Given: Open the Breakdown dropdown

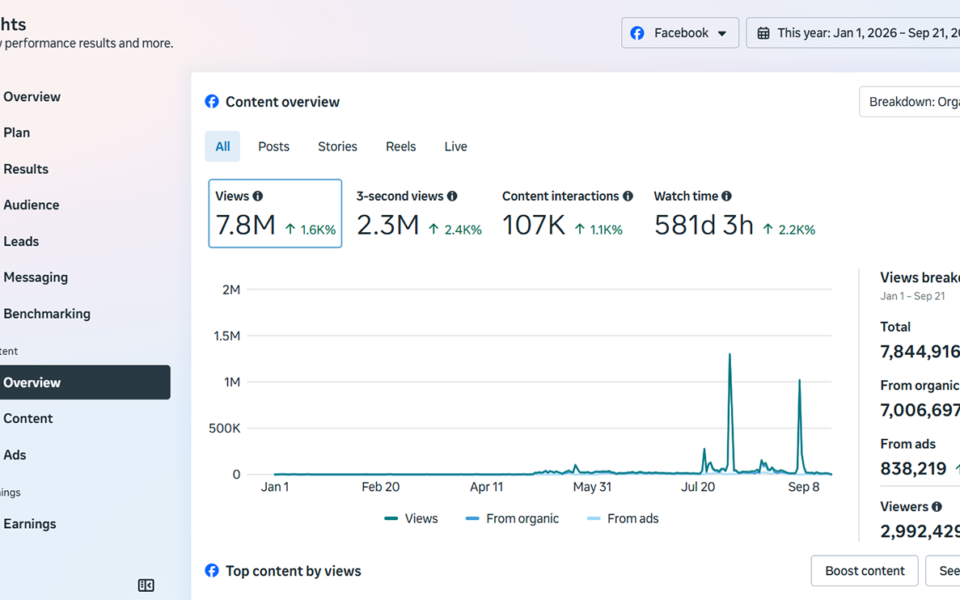Looking at the screenshot, I should (910, 102).
